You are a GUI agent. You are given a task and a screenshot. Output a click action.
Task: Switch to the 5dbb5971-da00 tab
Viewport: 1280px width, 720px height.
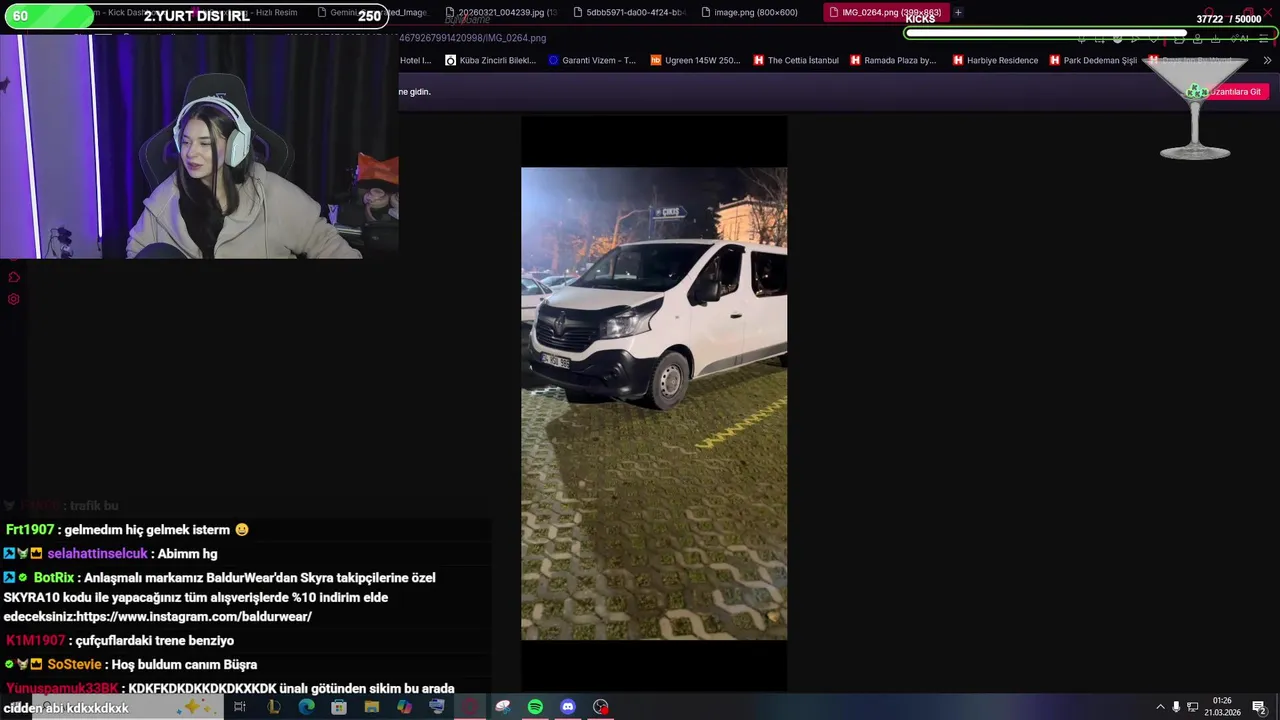click(x=630, y=12)
